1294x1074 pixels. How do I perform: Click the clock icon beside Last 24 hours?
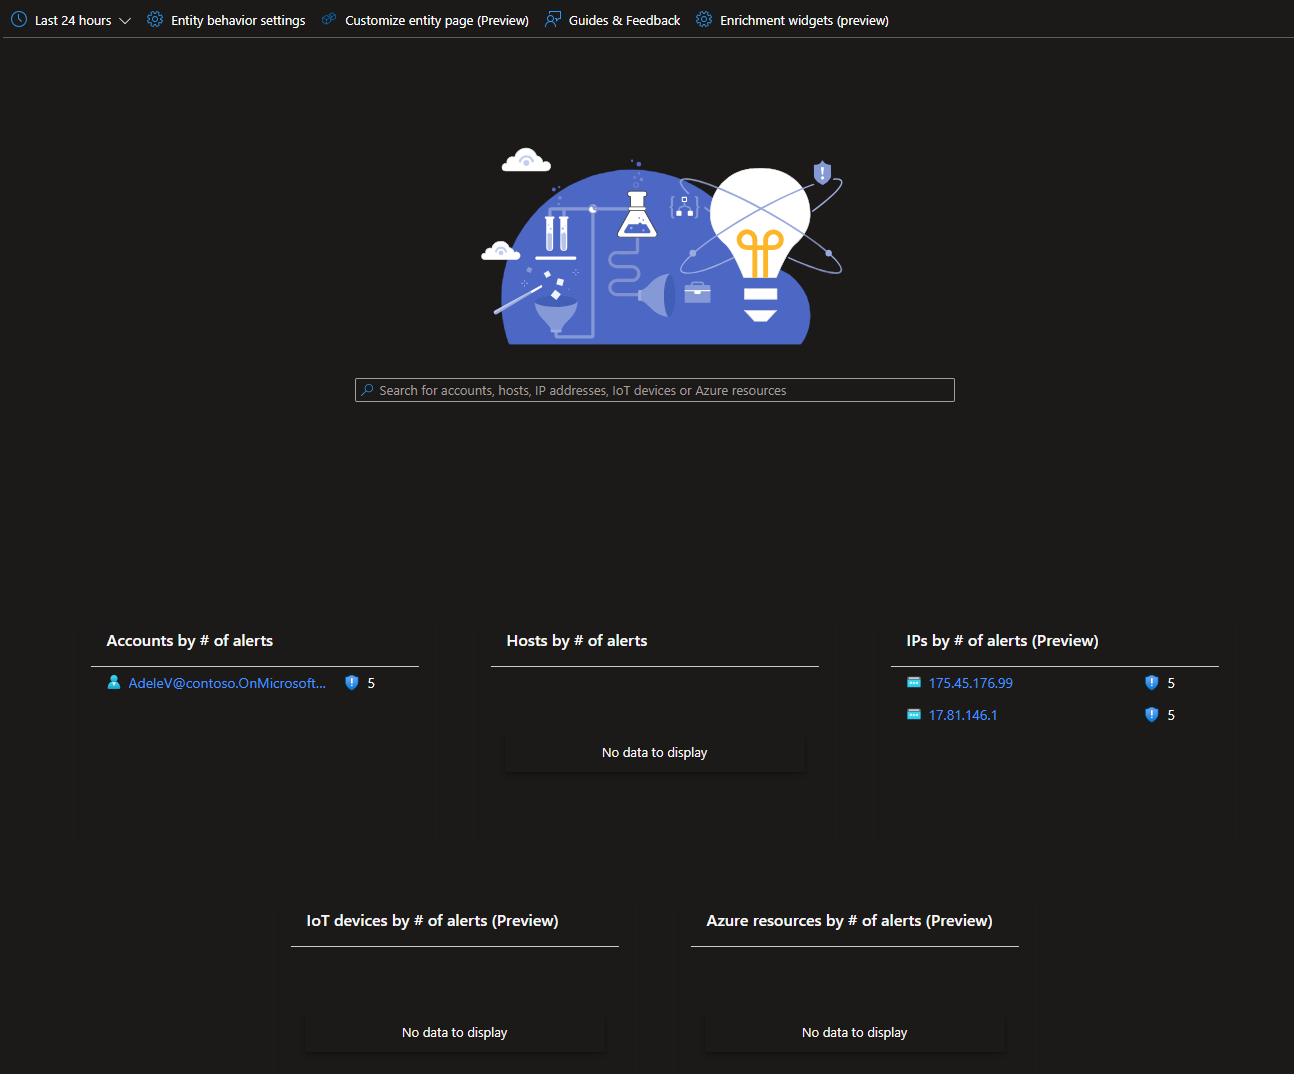(17, 19)
